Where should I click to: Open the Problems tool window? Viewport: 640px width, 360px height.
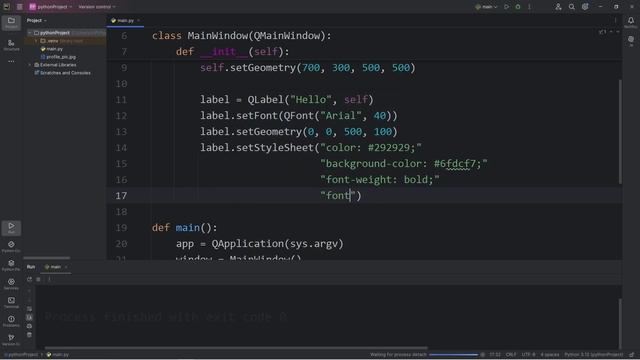pyautogui.click(x=11, y=321)
